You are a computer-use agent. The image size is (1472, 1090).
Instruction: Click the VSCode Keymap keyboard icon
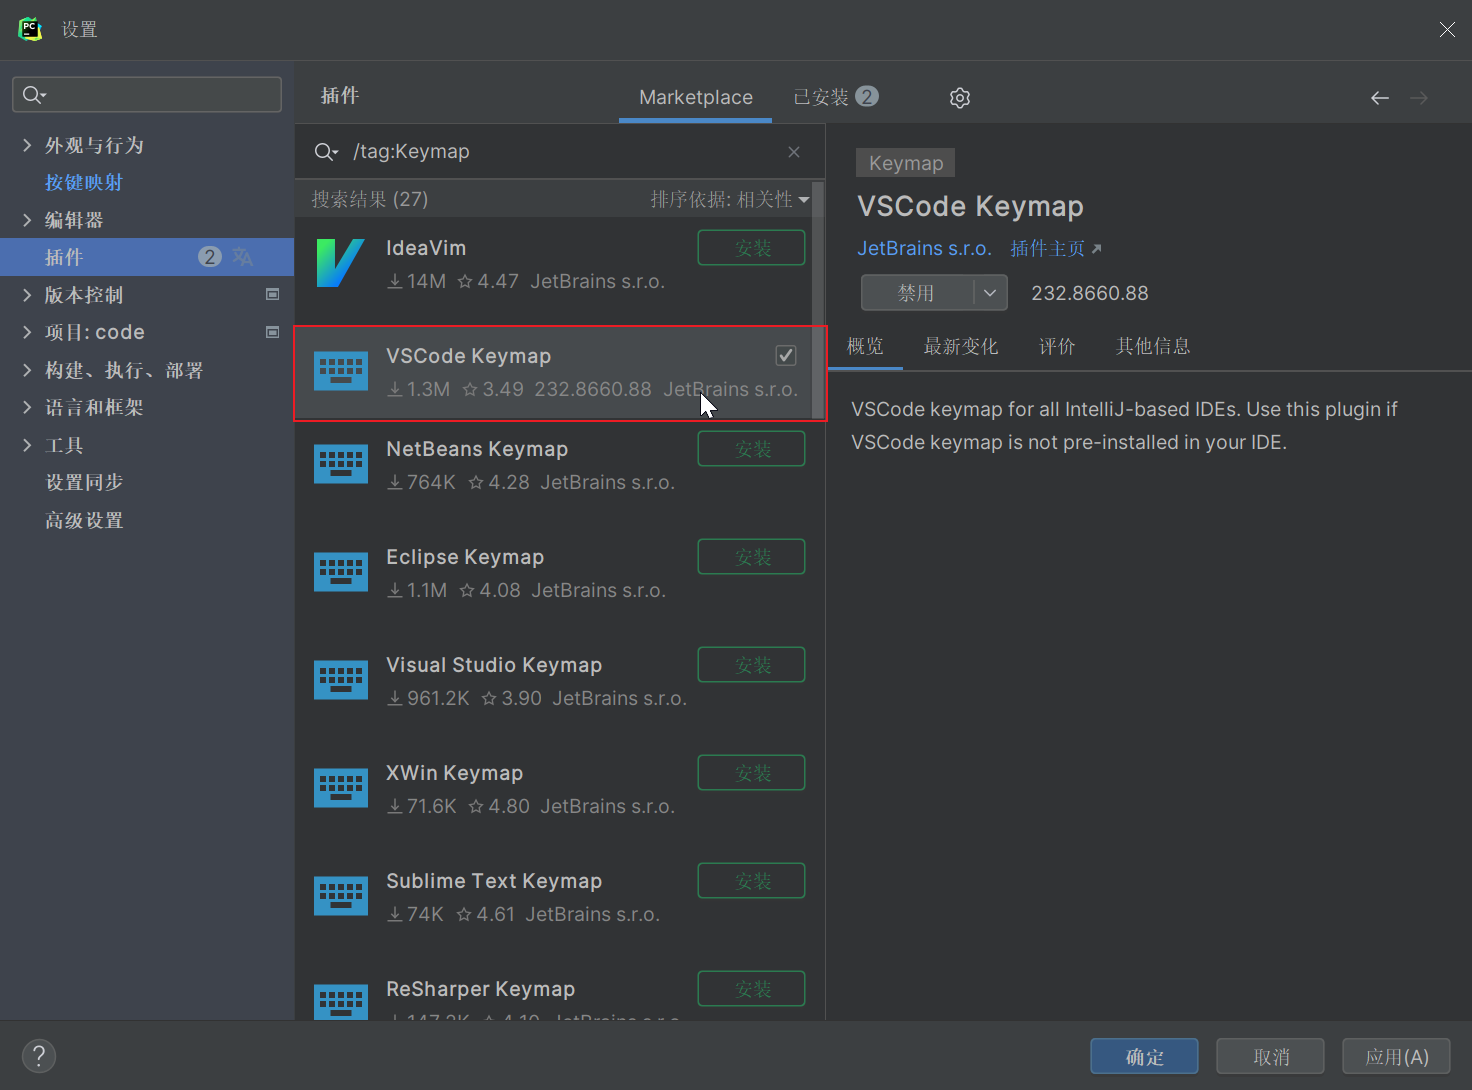(341, 371)
